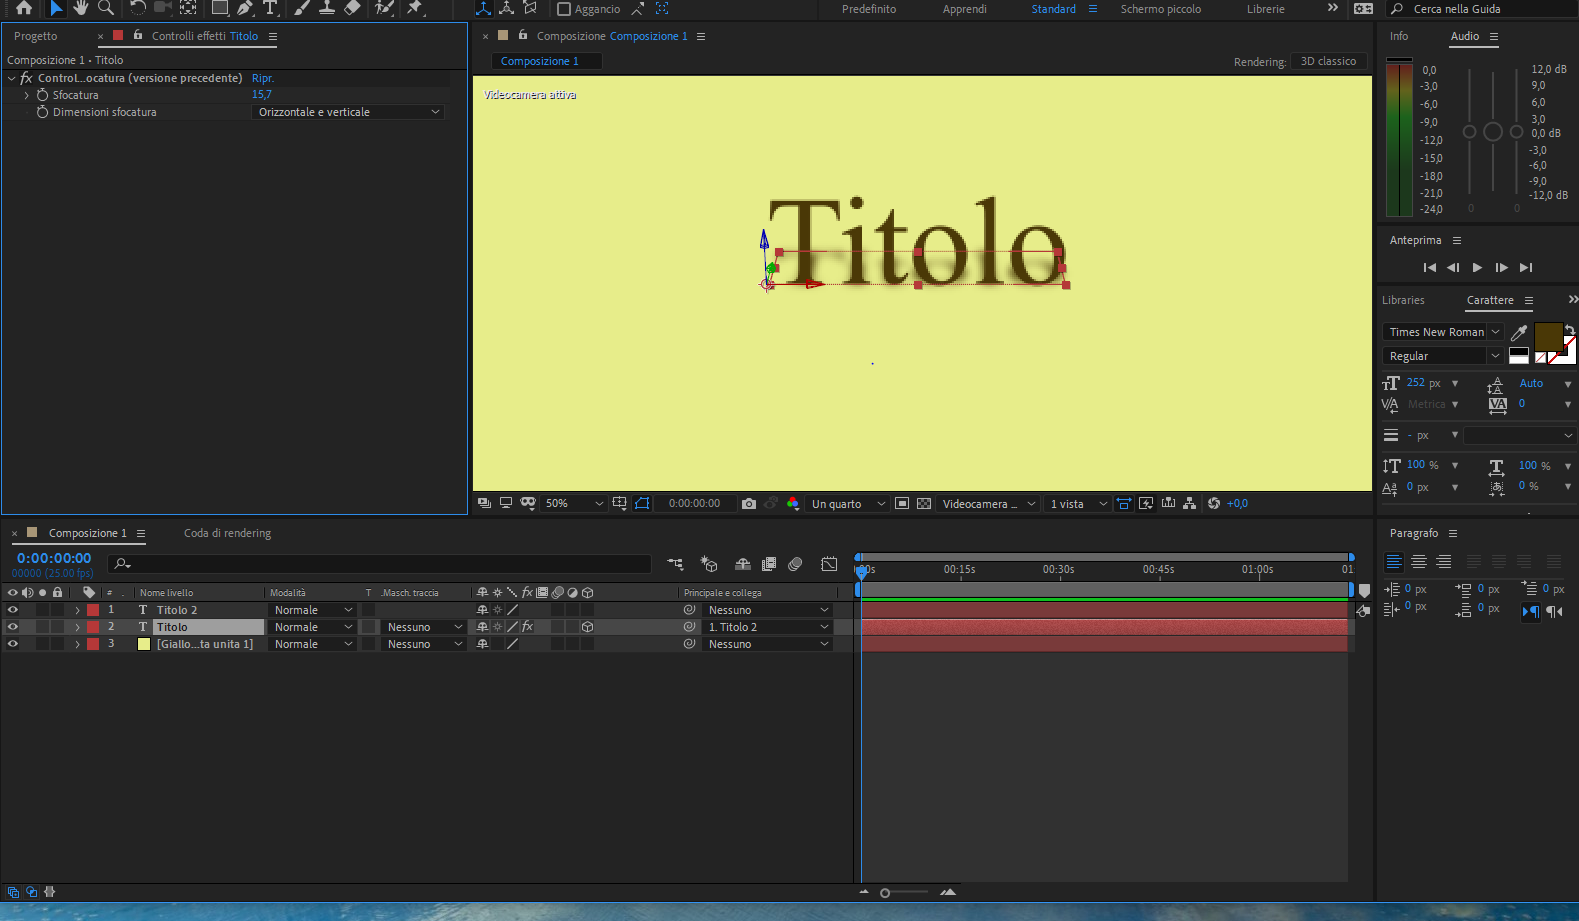Open the Graph Editor
The image size is (1579, 921).
point(829,564)
